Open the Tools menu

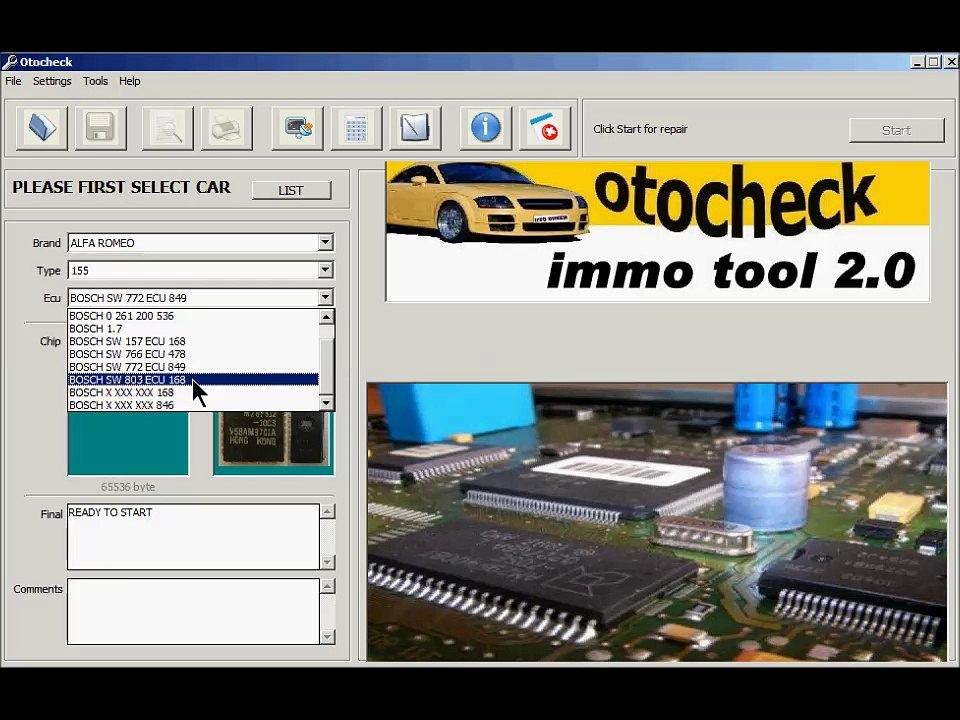pos(96,81)
